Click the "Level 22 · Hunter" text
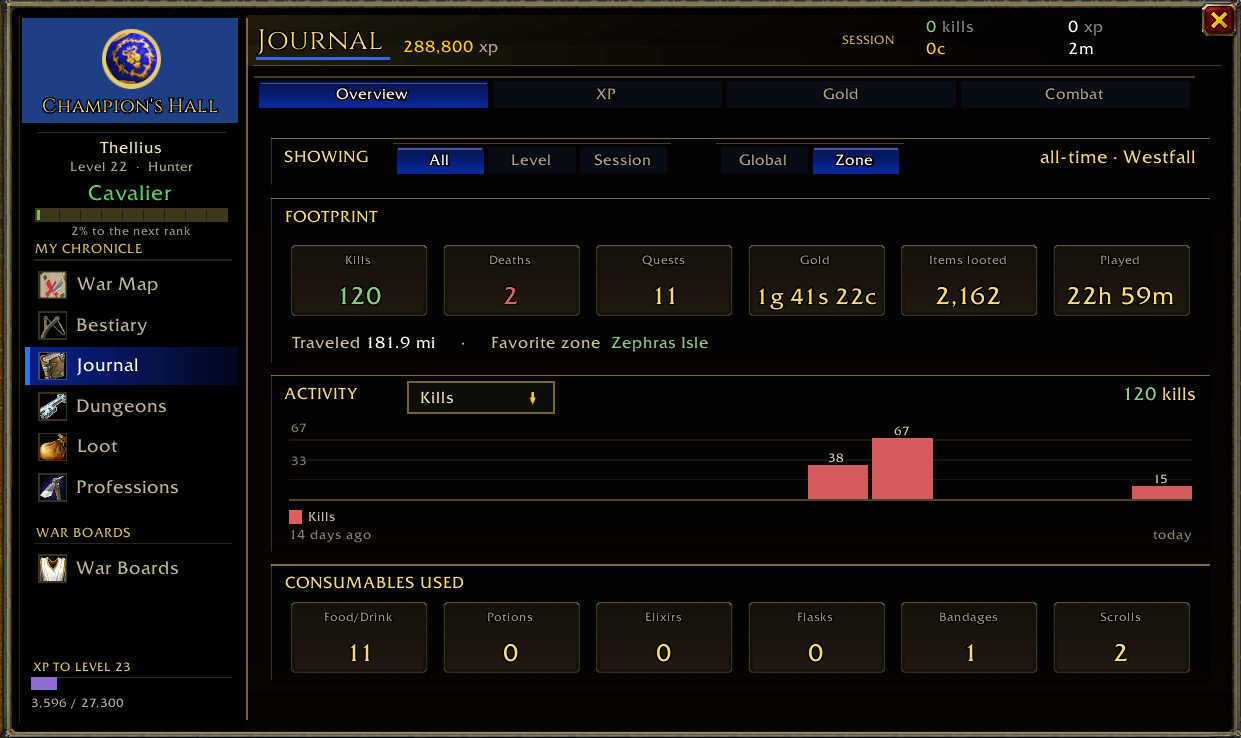The image size is (1241, 738). pos(131,167)
